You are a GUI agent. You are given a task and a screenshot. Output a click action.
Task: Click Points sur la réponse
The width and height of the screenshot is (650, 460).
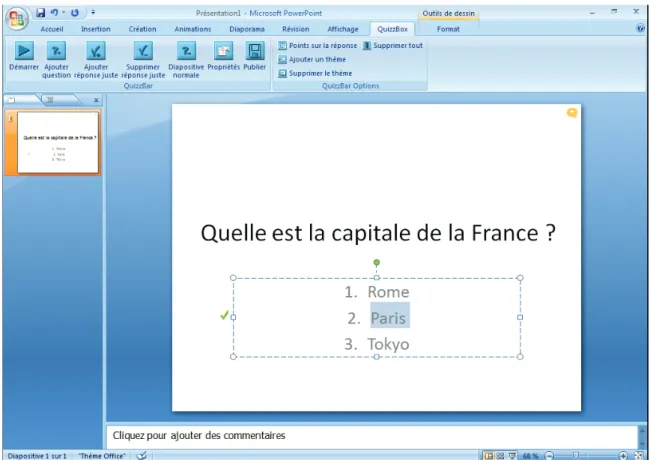(318, 46)
